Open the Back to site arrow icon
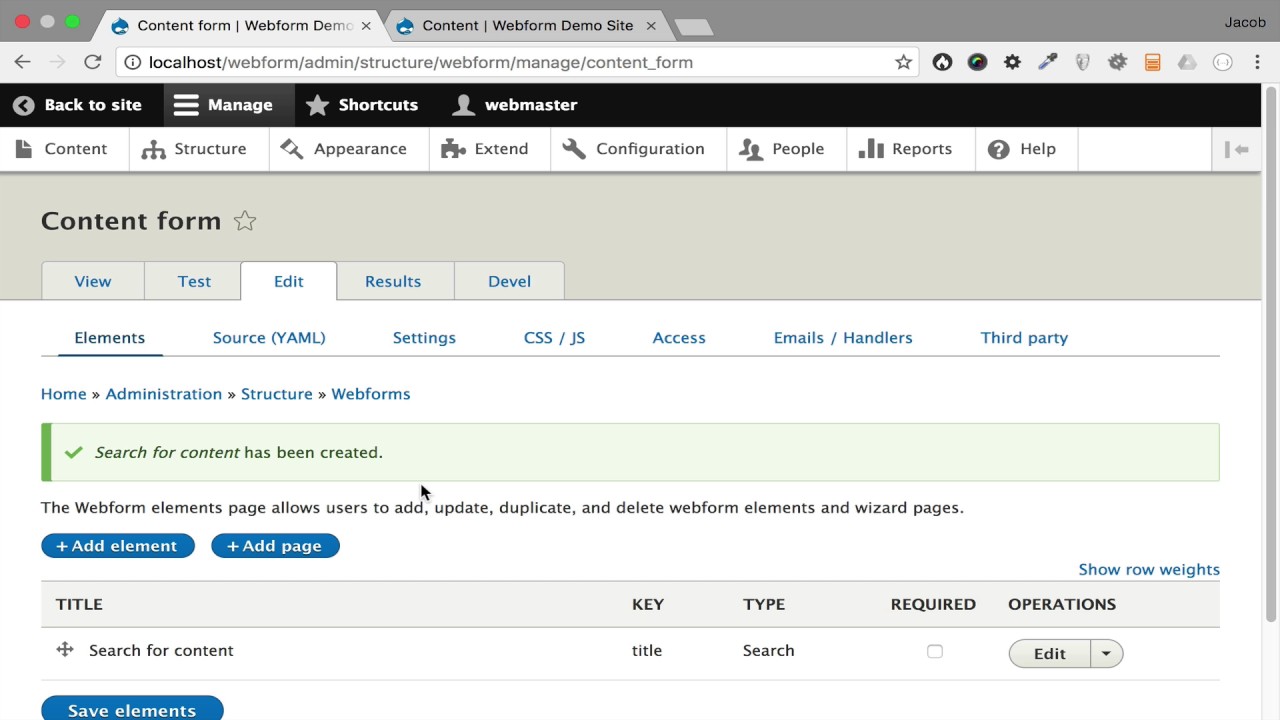The height and width of the screenshot is (720, 1280). point(24,105)
